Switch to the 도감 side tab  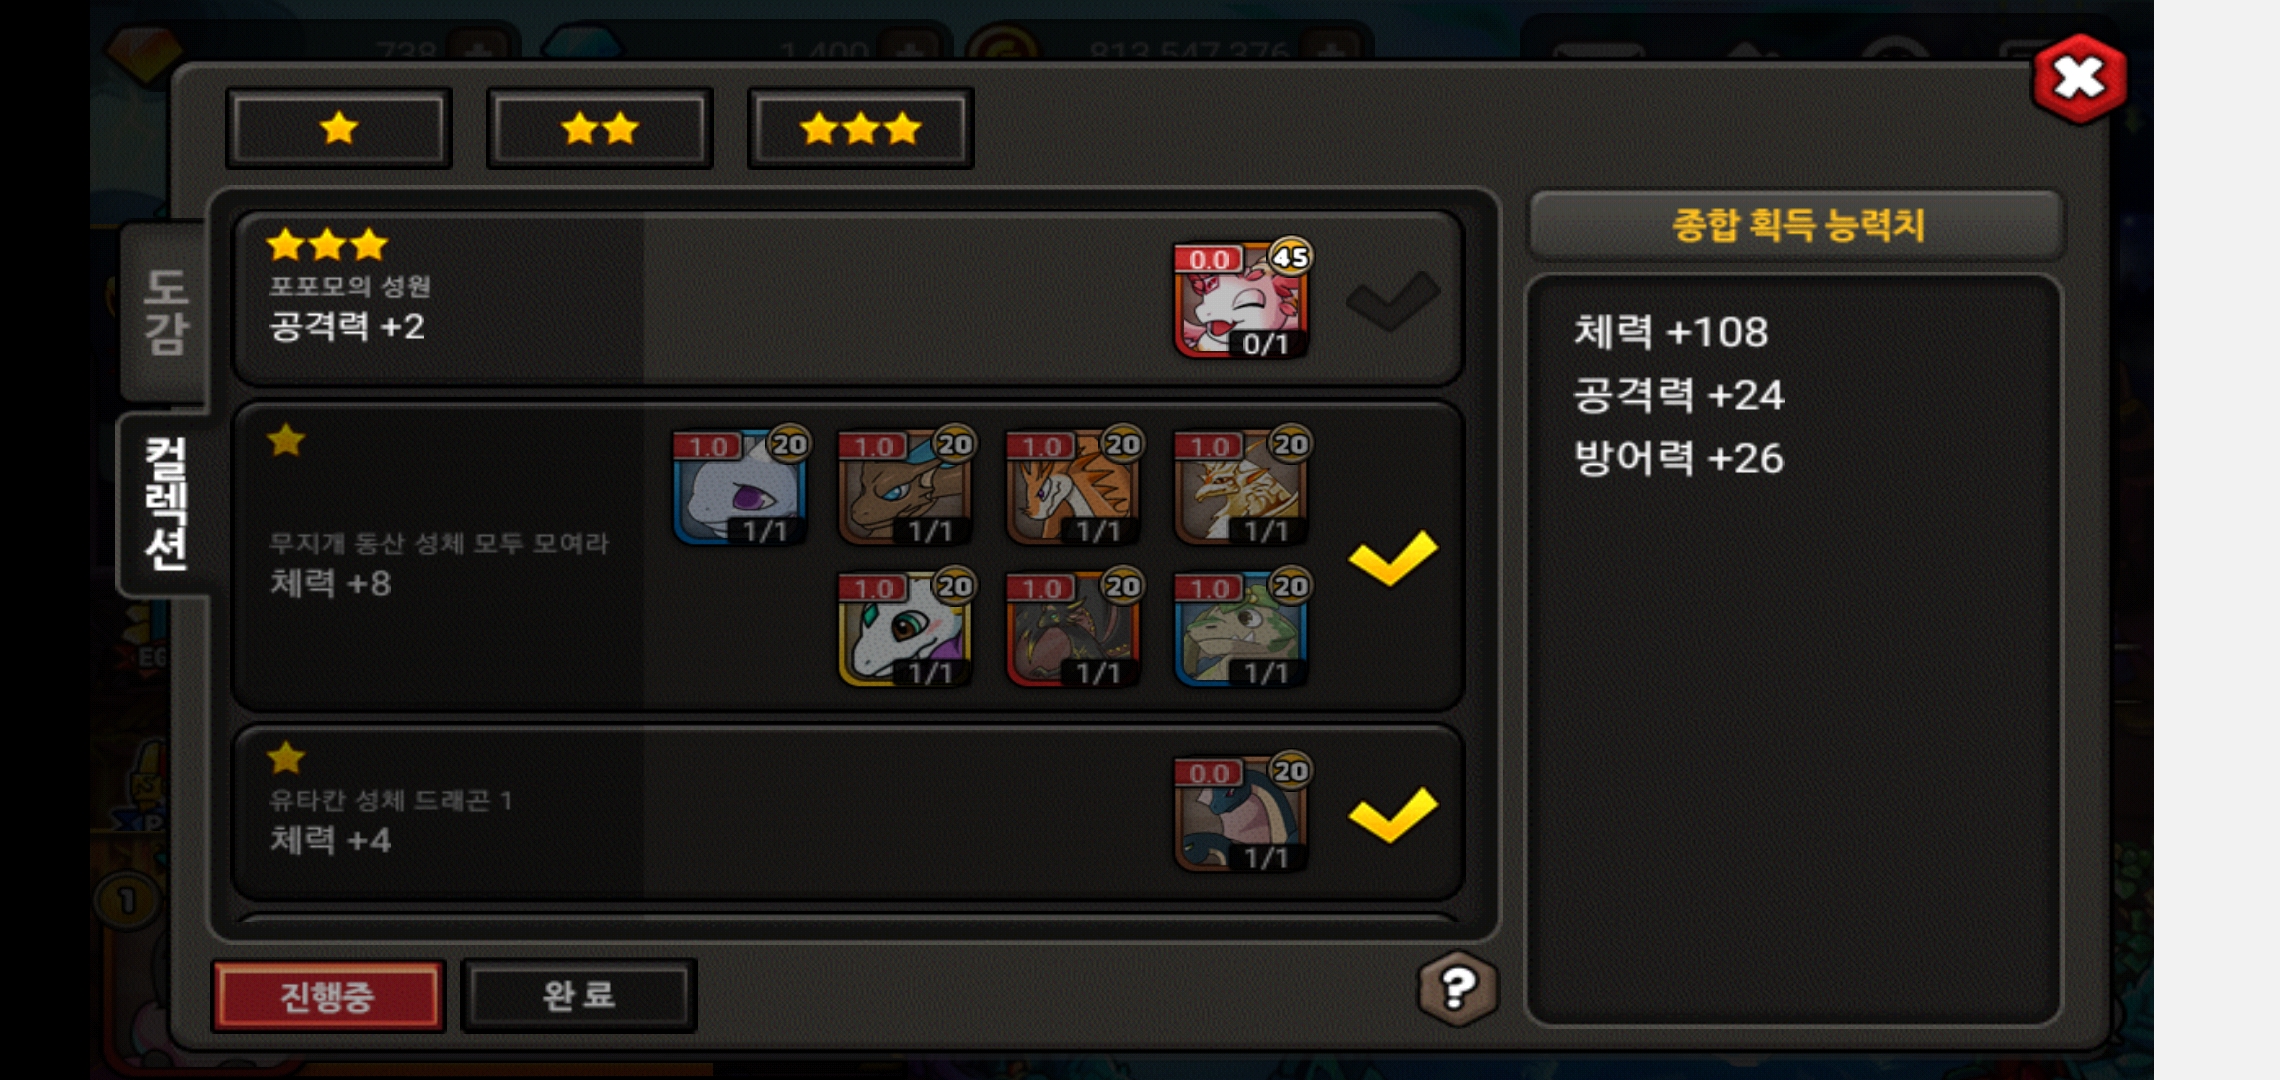coord(166,312)
